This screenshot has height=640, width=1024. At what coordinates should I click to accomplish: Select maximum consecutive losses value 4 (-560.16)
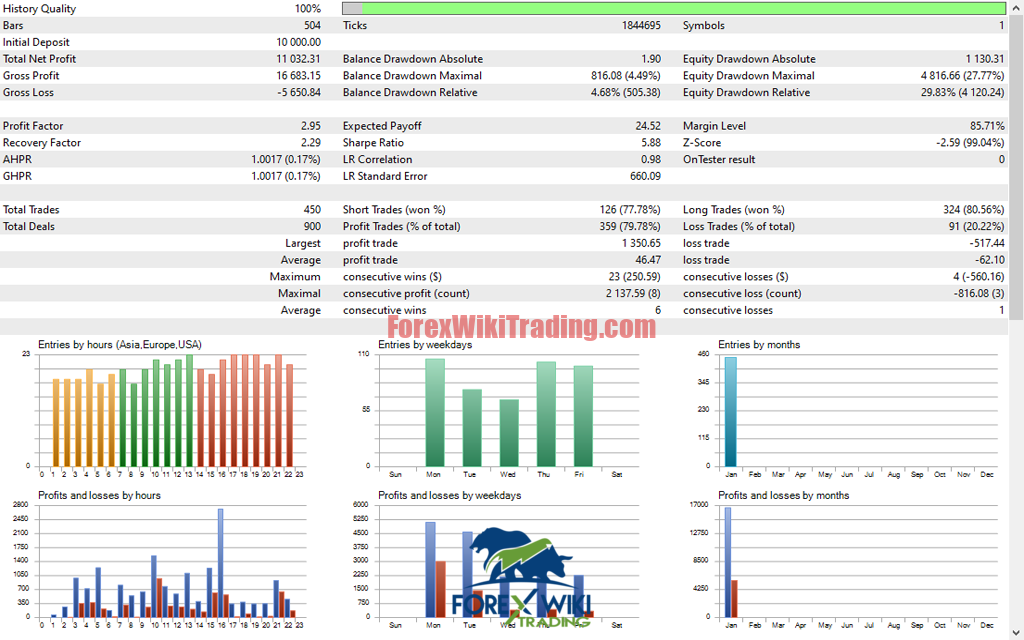[x=978, y=277]
